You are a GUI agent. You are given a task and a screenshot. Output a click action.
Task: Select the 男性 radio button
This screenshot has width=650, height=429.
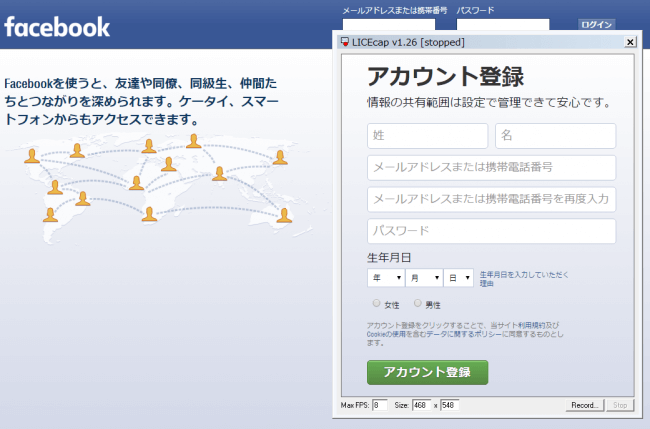417,303
